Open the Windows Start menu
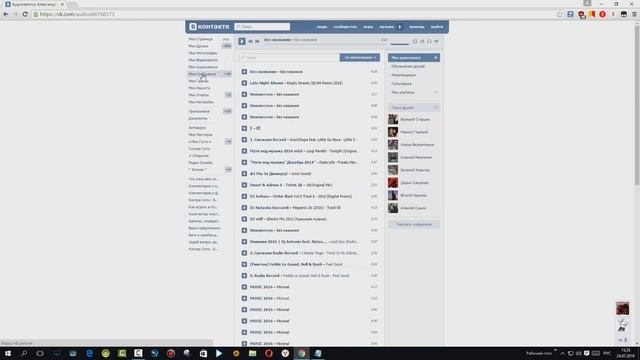The image size is (640, 360). [x=8, y=353]
